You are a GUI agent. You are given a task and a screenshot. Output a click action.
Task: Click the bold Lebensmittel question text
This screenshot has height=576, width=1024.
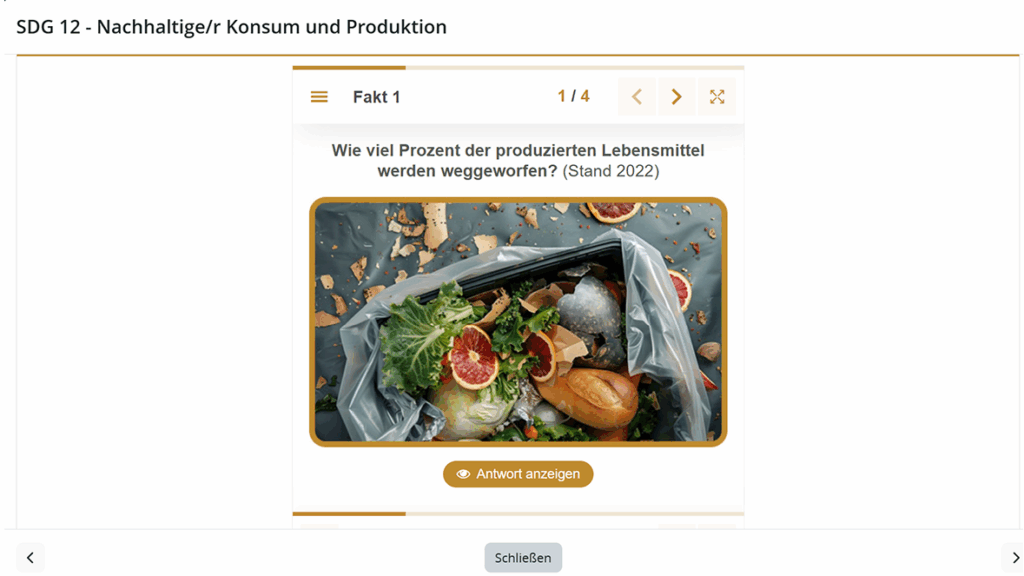518,151
